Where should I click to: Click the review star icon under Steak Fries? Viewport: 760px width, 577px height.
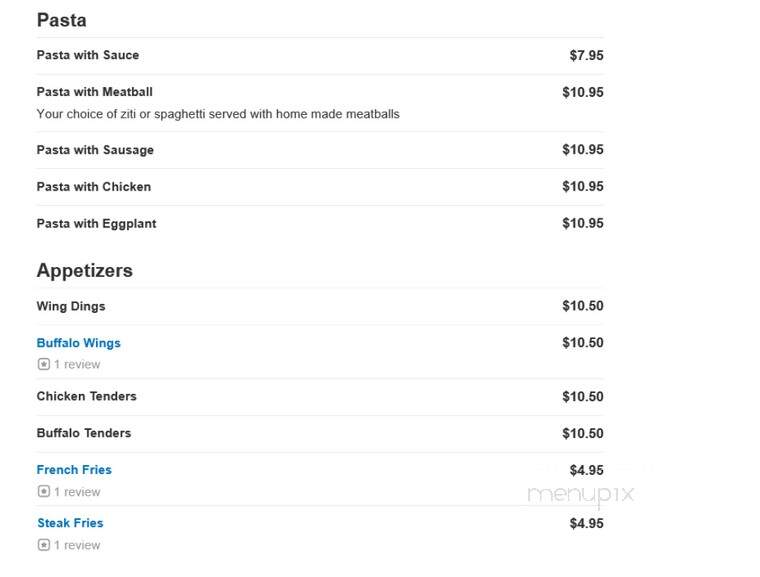coord(44,545)
